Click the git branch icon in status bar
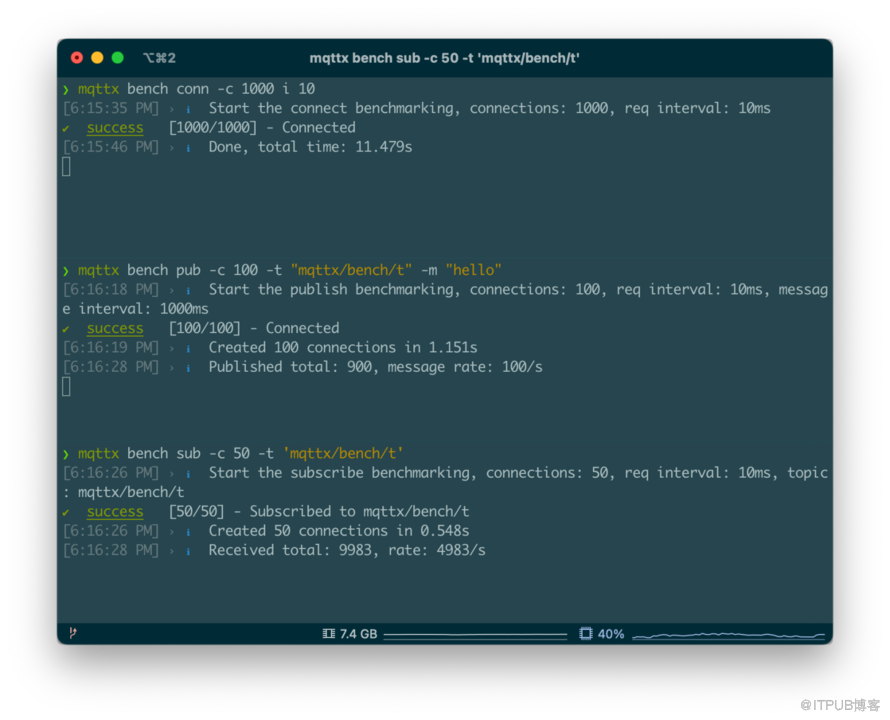 73,633
